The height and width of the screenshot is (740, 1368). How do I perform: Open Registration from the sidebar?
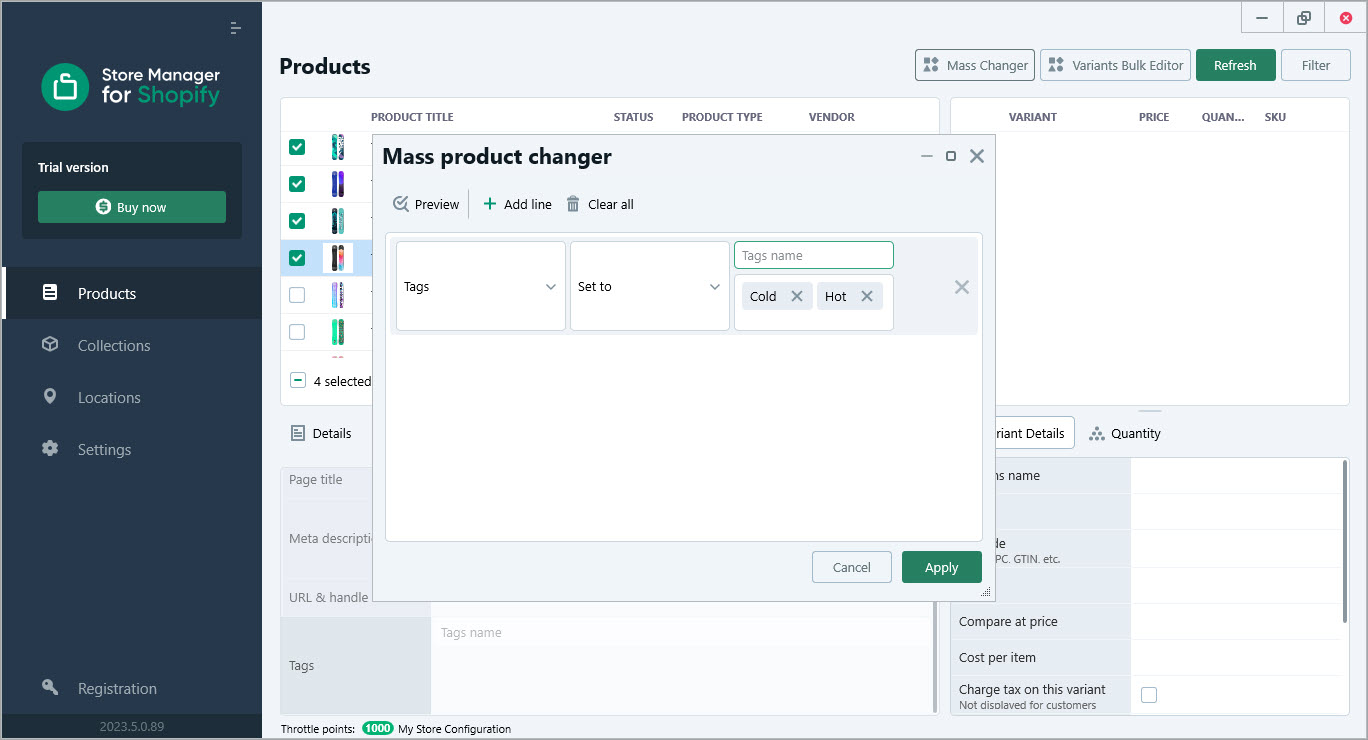coord(132,688)
